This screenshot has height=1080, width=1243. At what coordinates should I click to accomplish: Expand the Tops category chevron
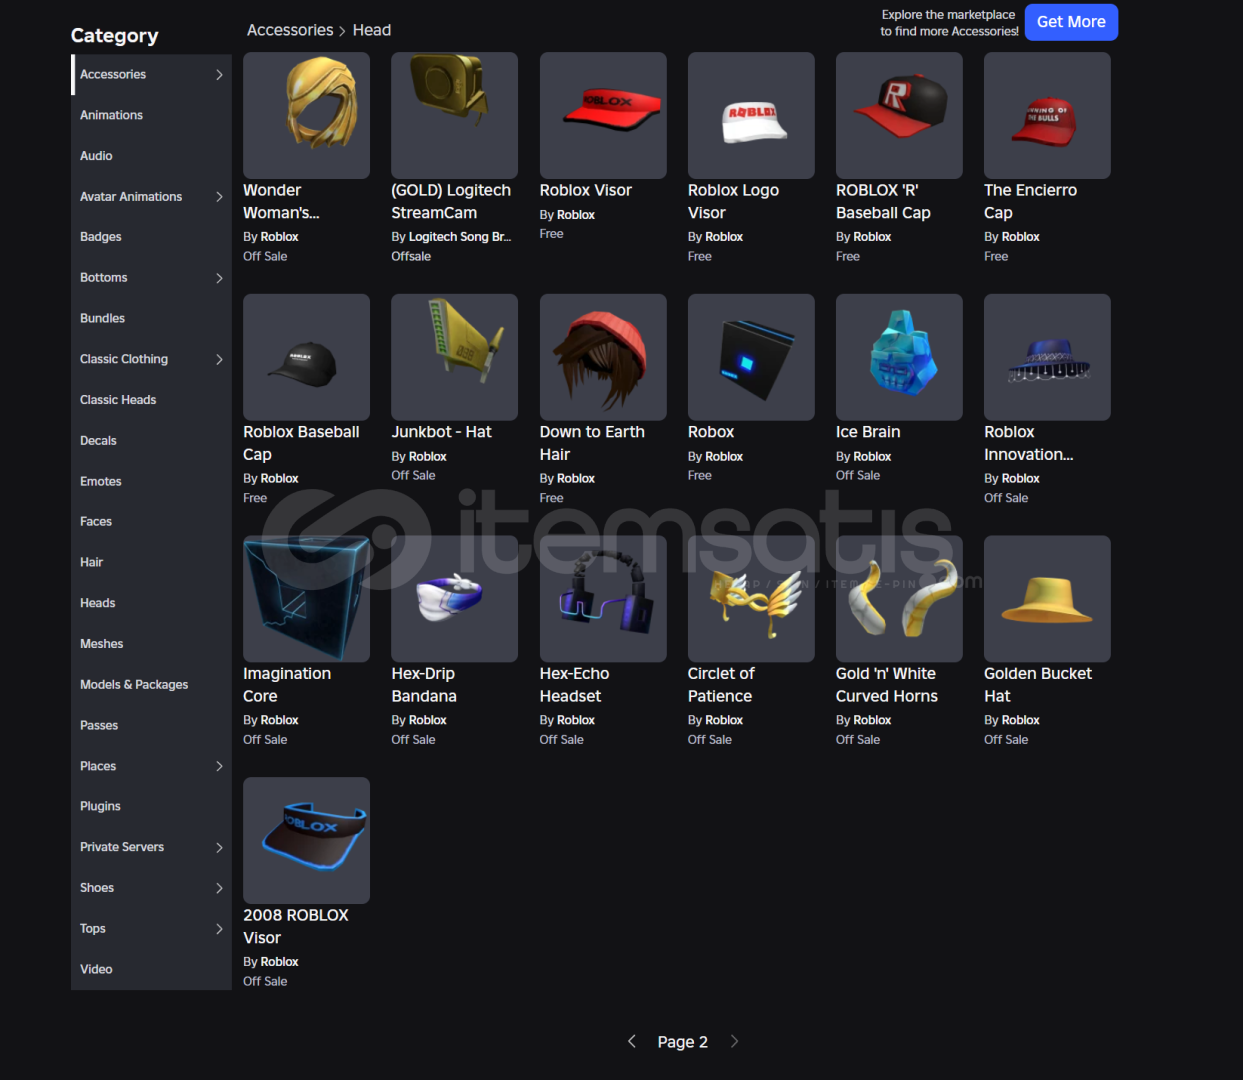pos(219,929)
